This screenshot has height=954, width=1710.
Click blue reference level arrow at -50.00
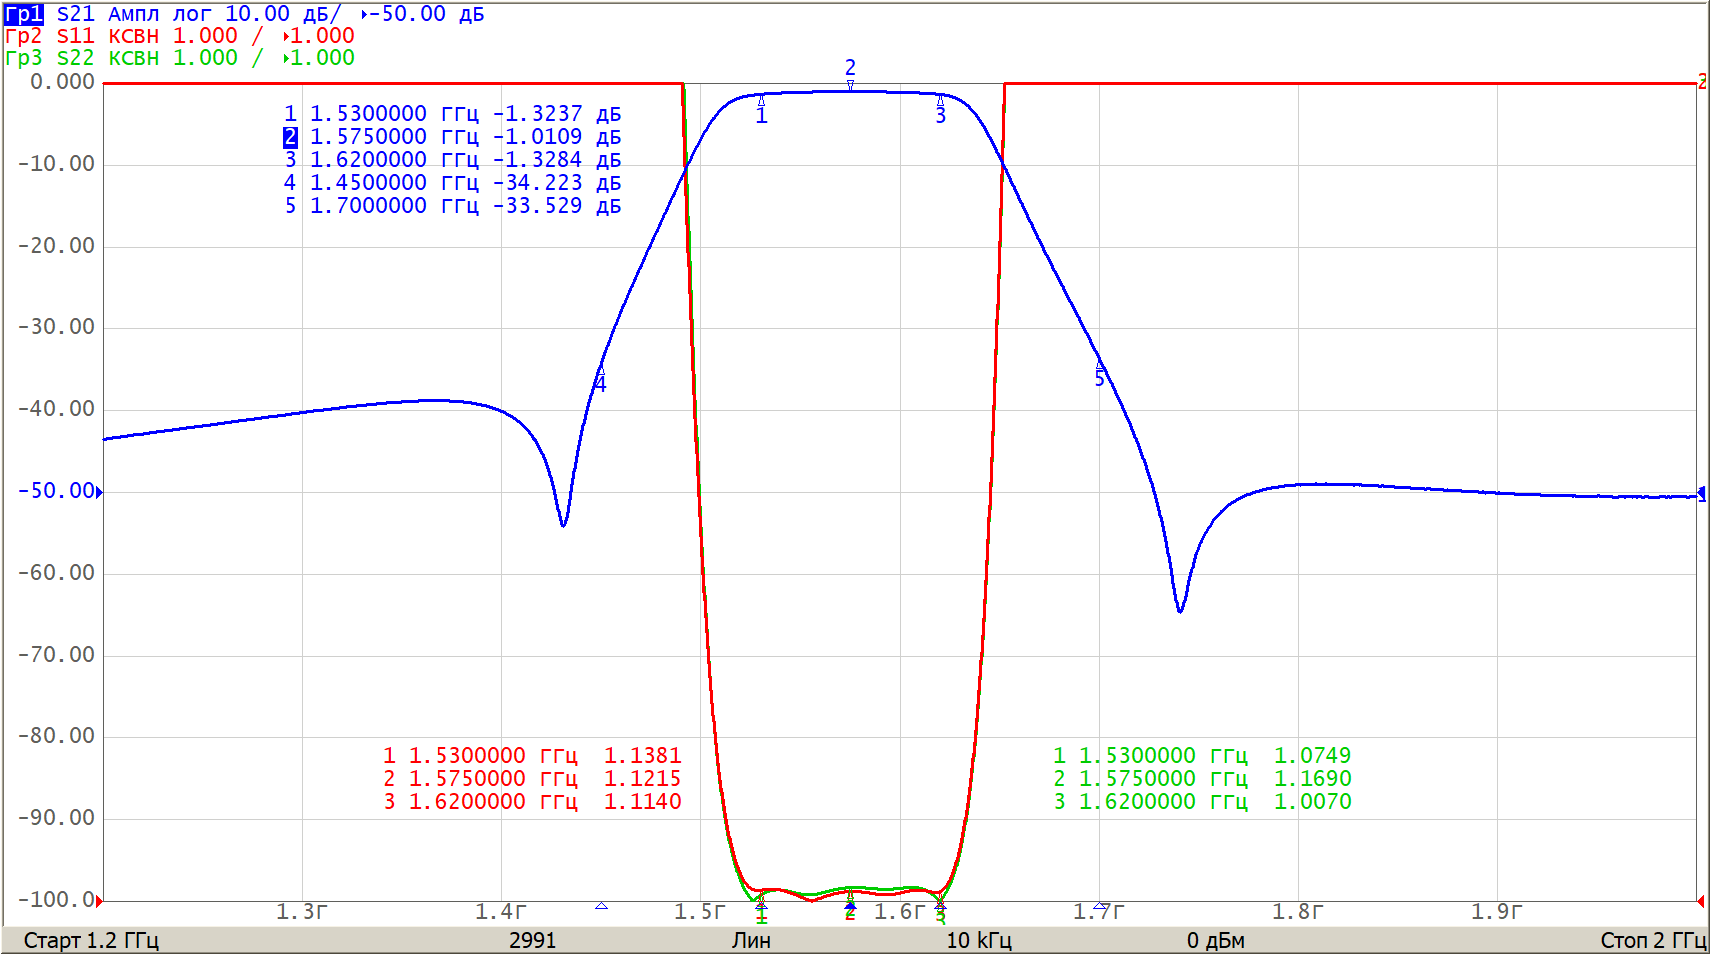pos(99,491)
